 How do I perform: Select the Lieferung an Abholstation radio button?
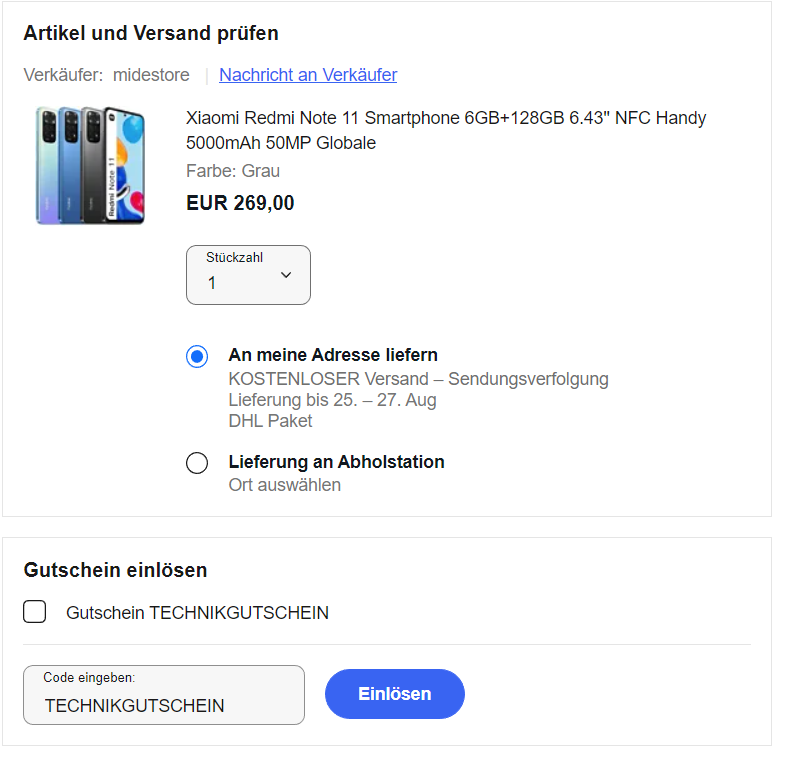click(x=197, y=463)
